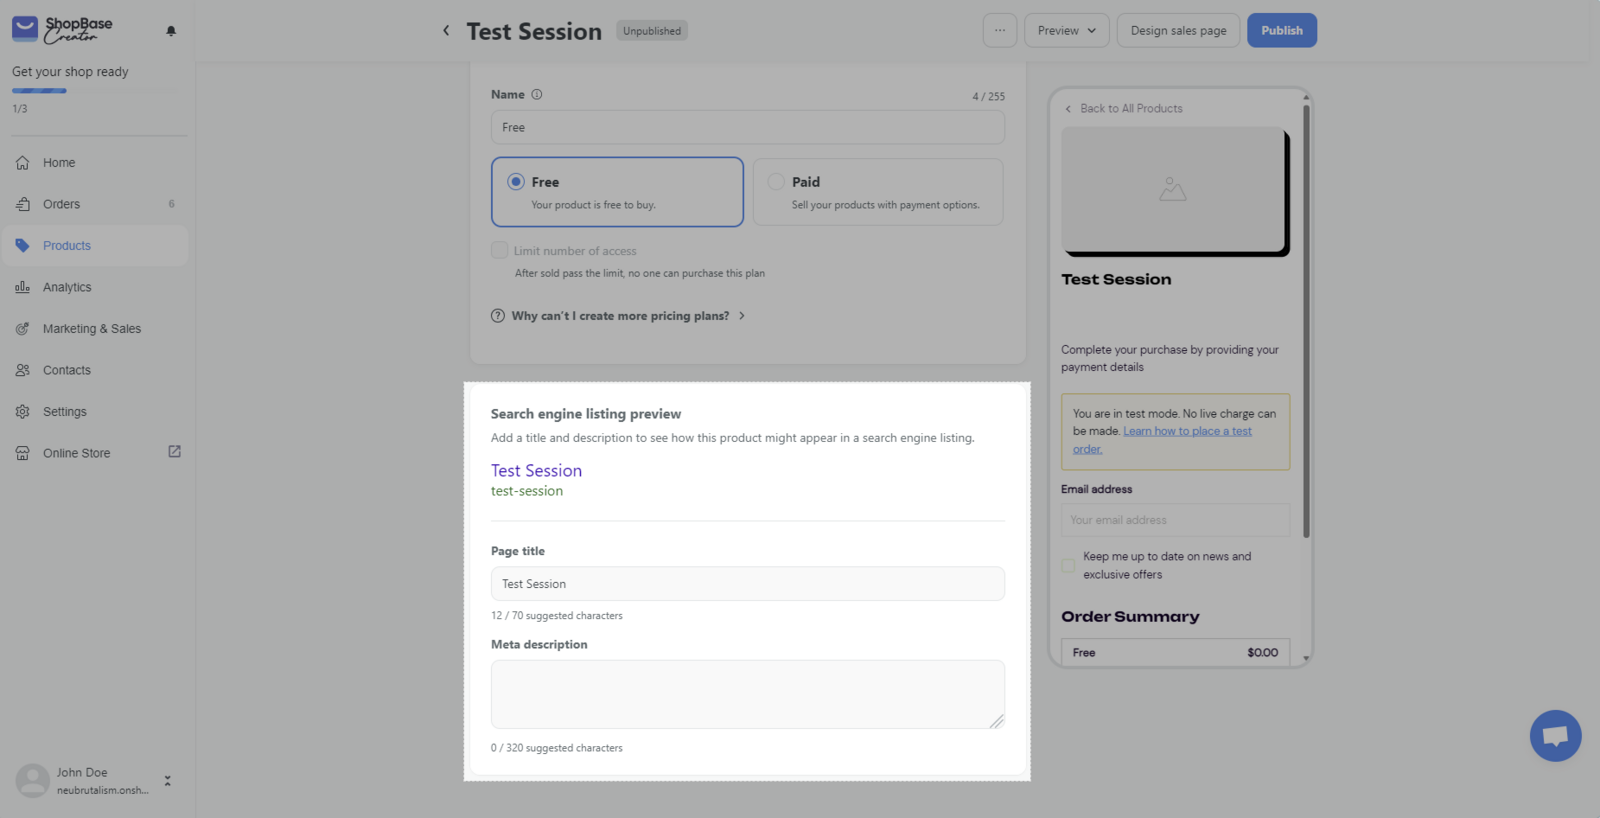Click the preview panel scrollbar
1600x818 pixels.
click(1306, 320)
